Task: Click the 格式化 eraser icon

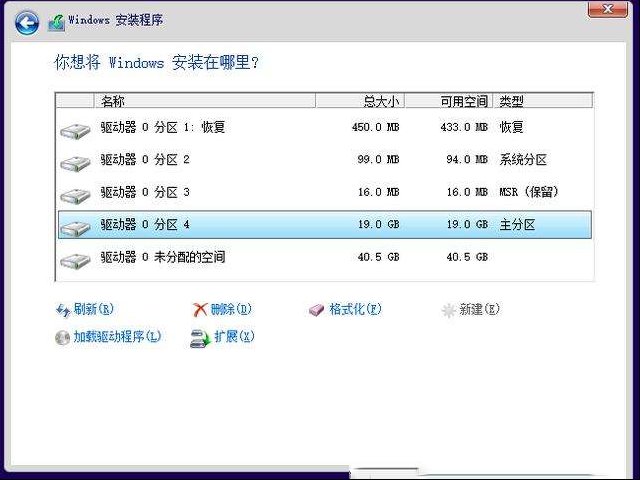Action: point(316,310)
